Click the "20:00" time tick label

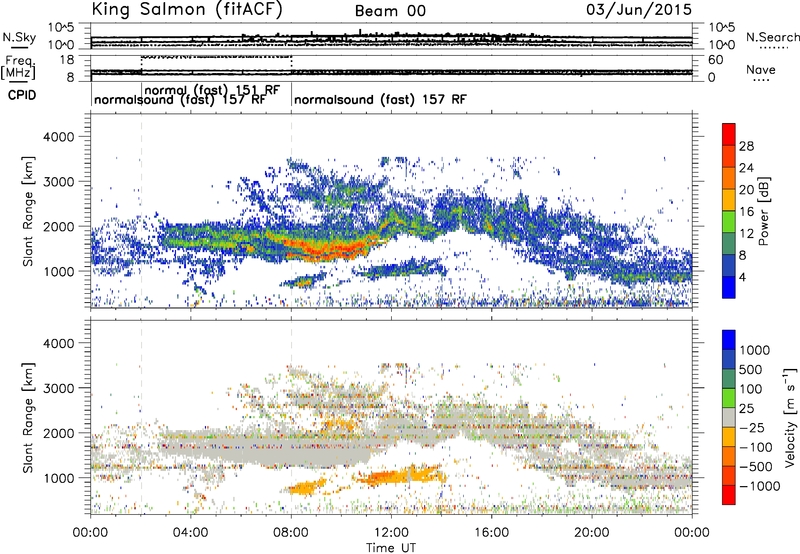coord(592,533)
